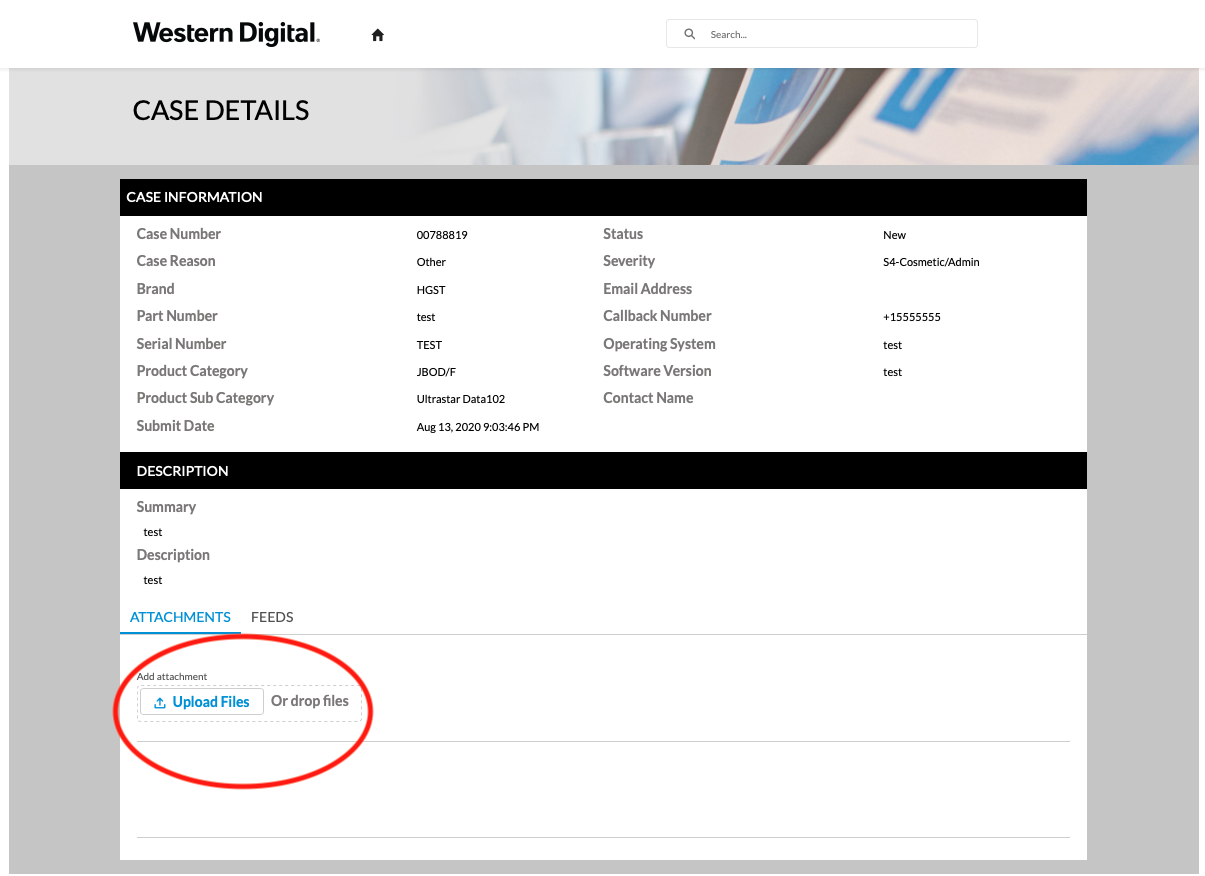
Task: Click the Western Digital logo
Action: (x=225, y=32)
